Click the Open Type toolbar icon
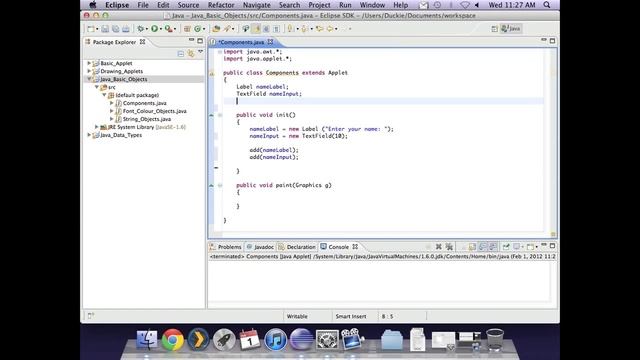The width and height of the screenshot is (640, 360). coord(216,29)
